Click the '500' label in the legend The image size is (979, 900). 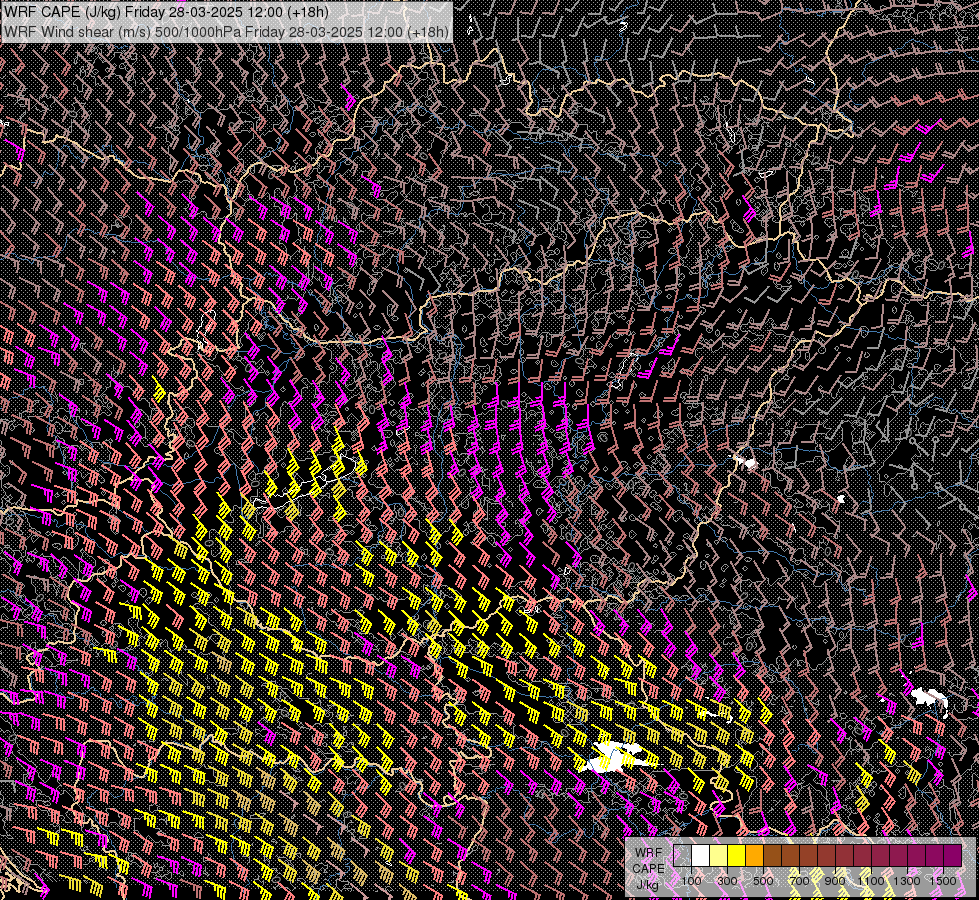coord(763,881)
